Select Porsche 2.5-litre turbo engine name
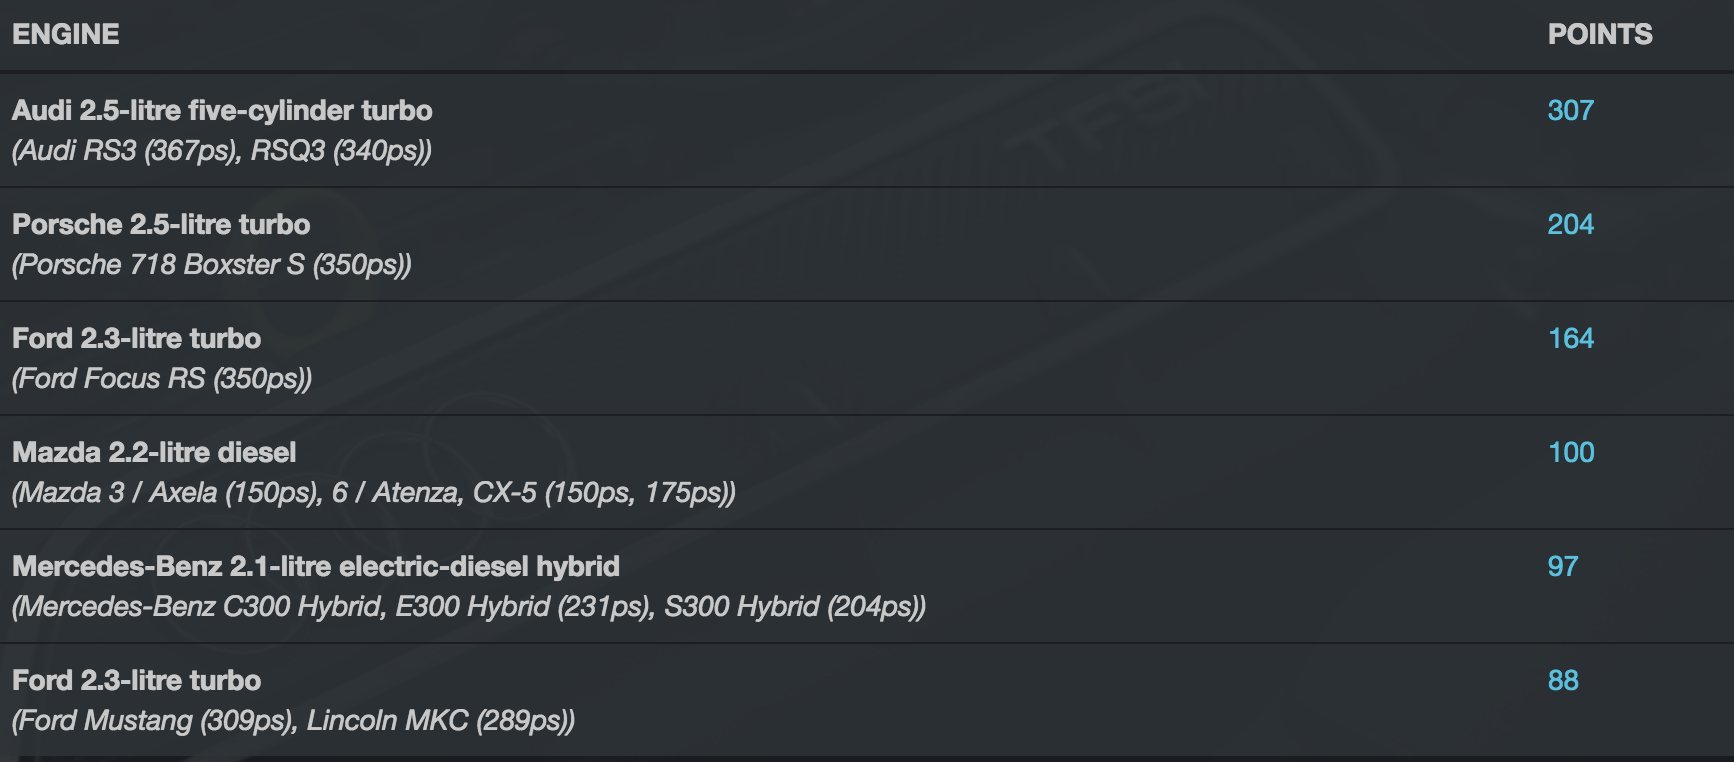 (161, 224)
